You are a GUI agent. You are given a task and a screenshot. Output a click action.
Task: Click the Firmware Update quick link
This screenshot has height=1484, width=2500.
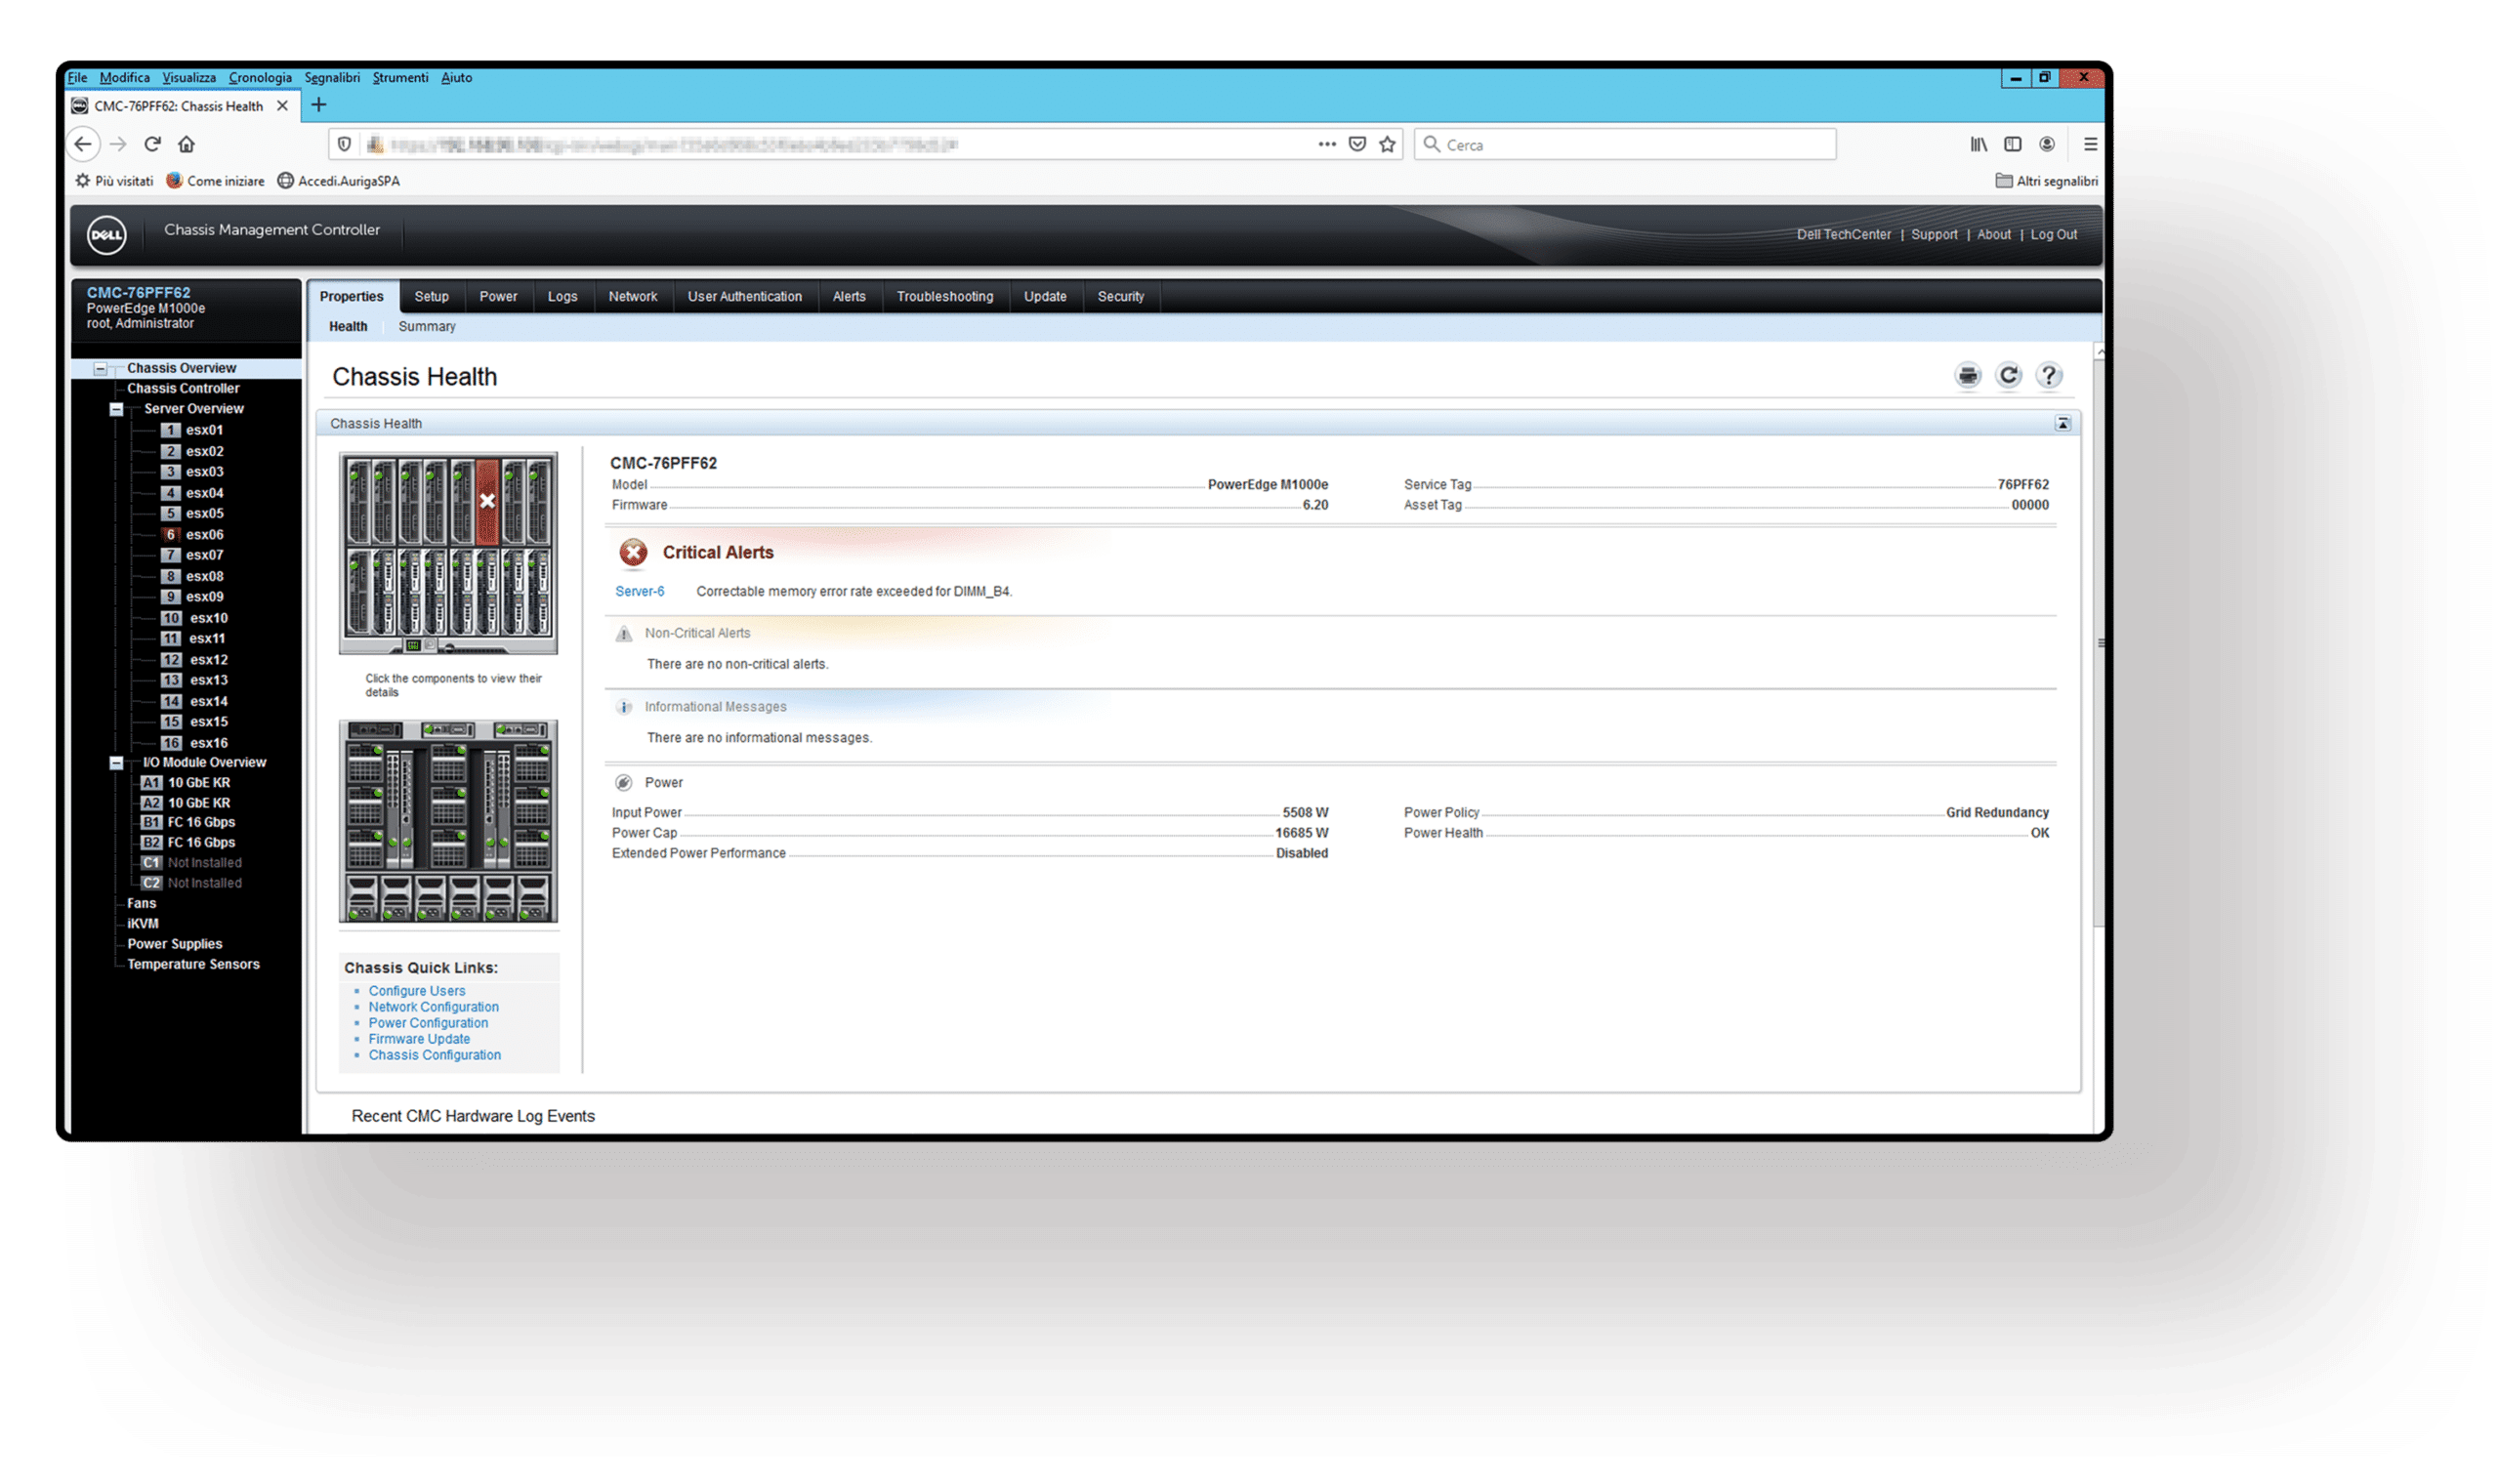tap(418, 1038)
